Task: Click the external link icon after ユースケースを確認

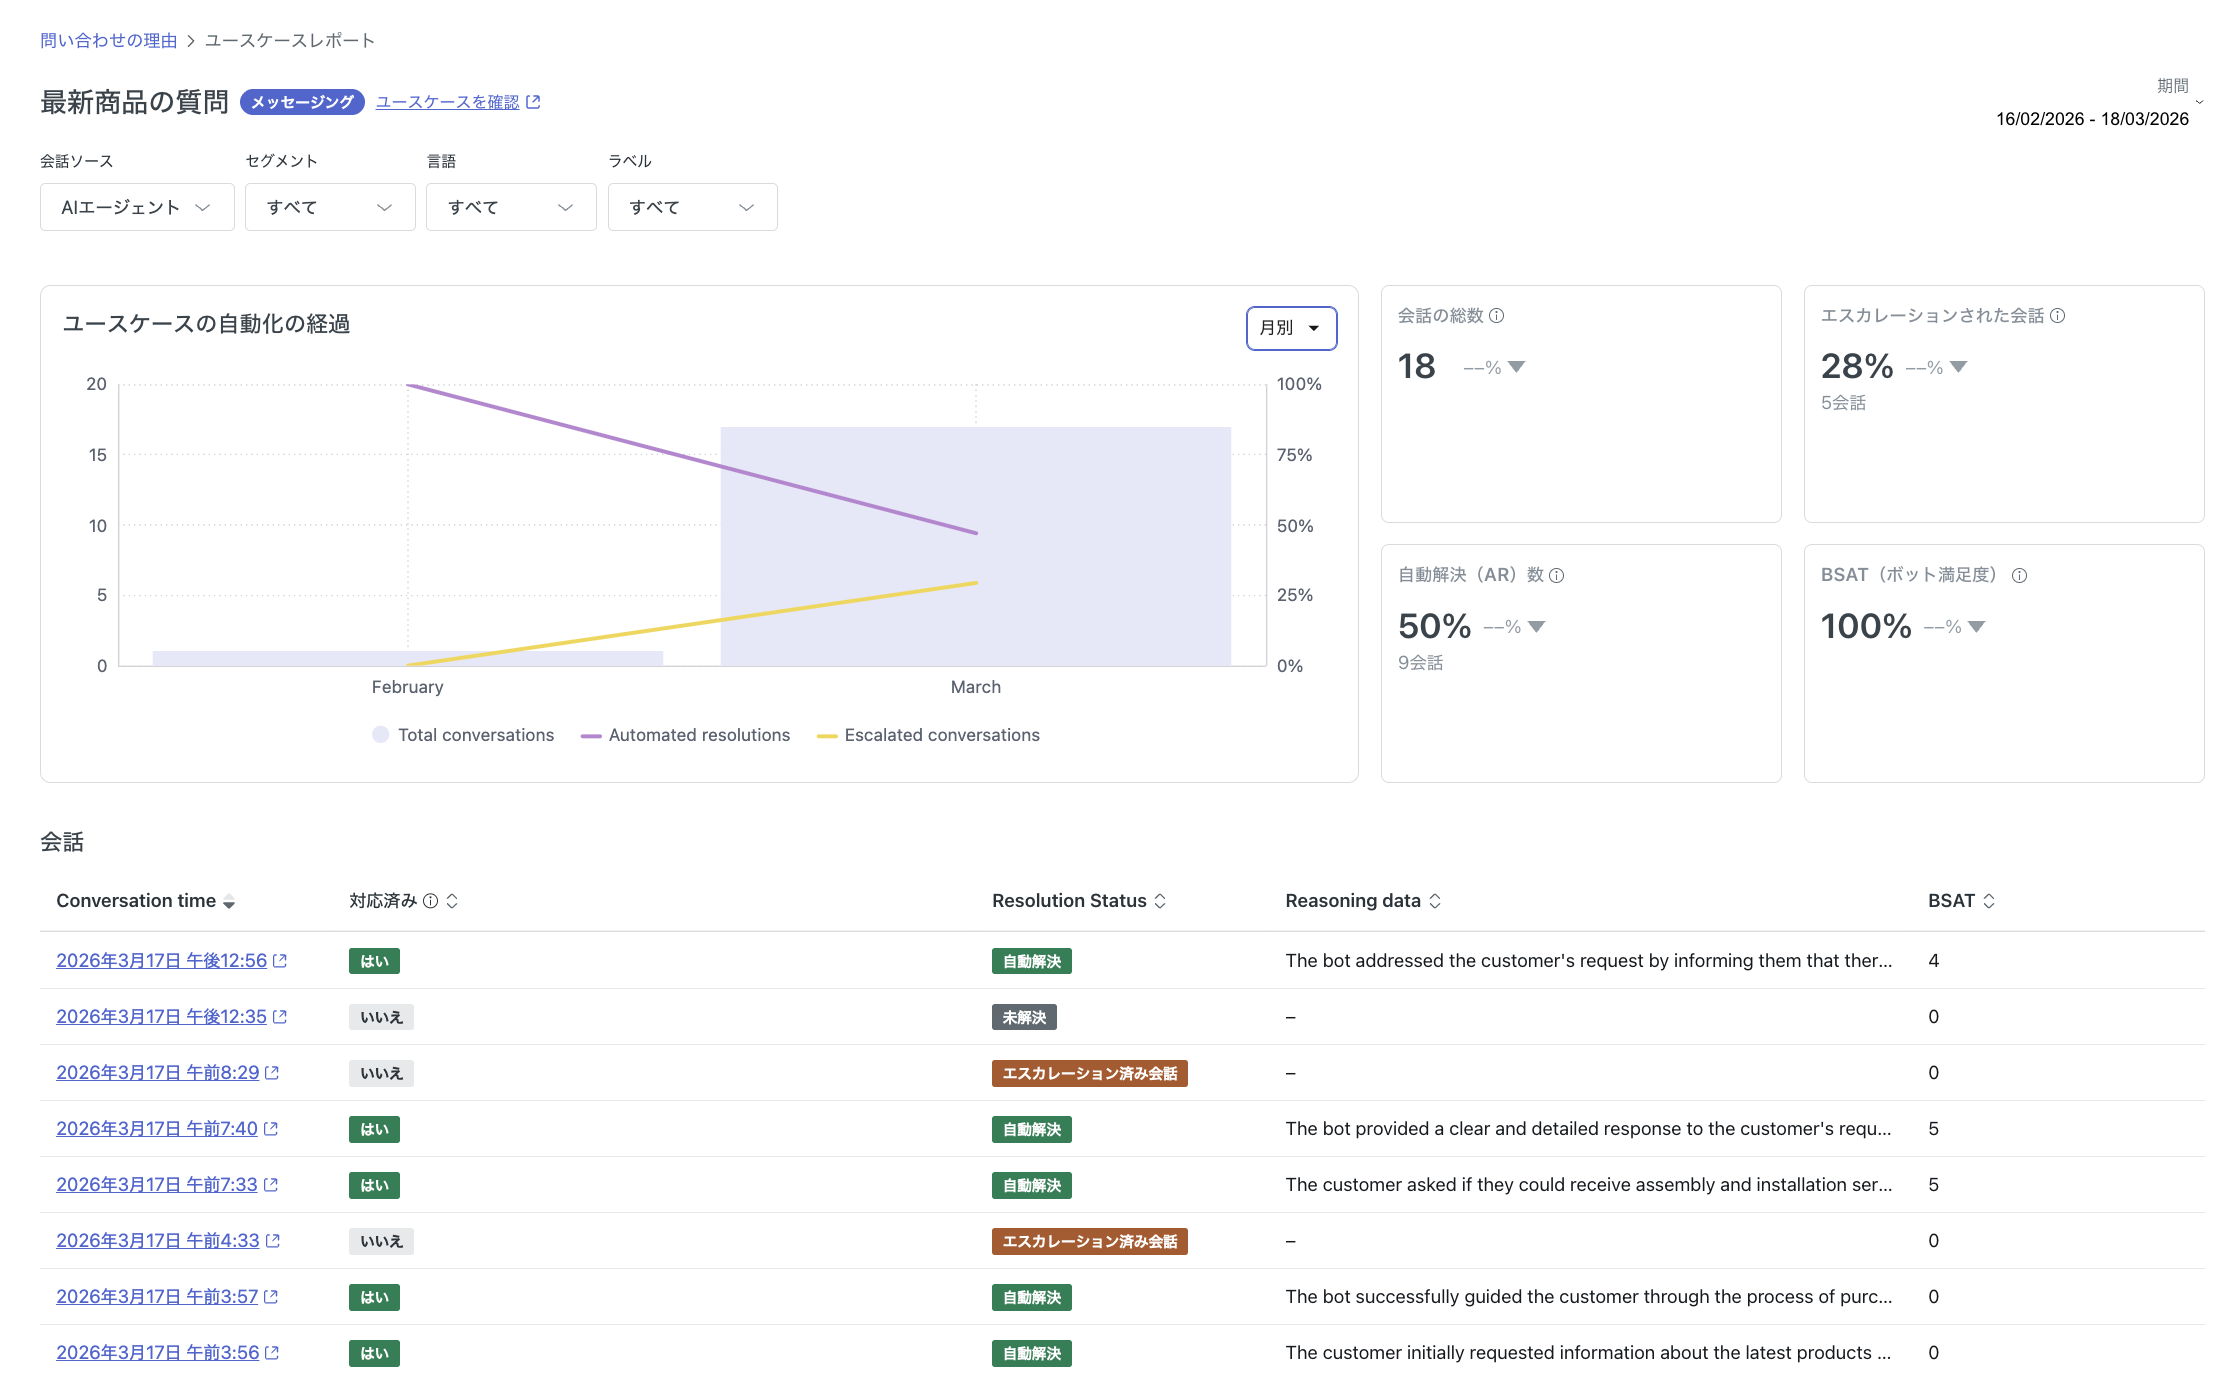Action: (534, 101)
